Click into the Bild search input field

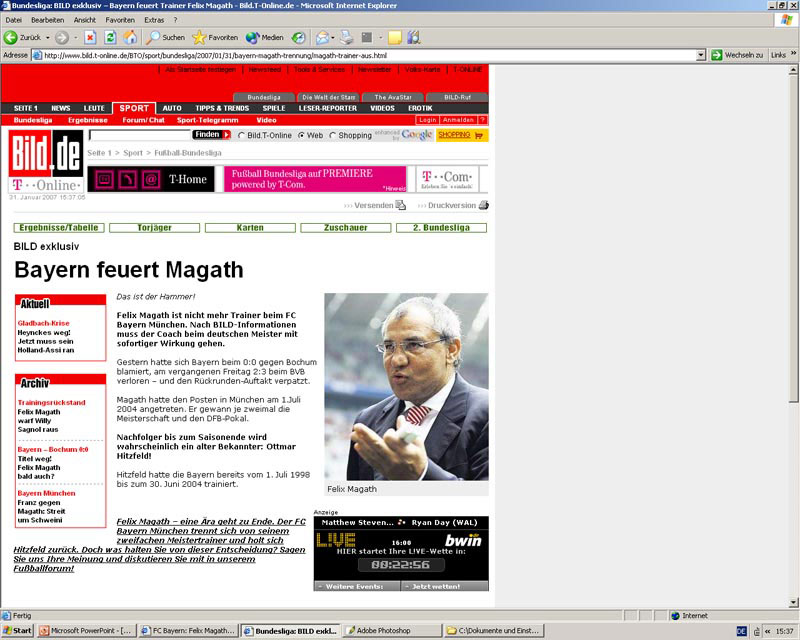tap(140, 135)
